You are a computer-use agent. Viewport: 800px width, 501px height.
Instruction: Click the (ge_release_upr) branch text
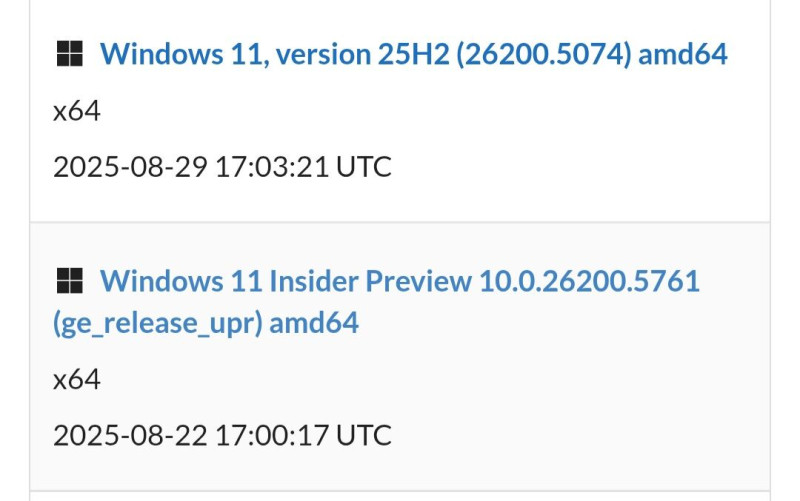158,323
